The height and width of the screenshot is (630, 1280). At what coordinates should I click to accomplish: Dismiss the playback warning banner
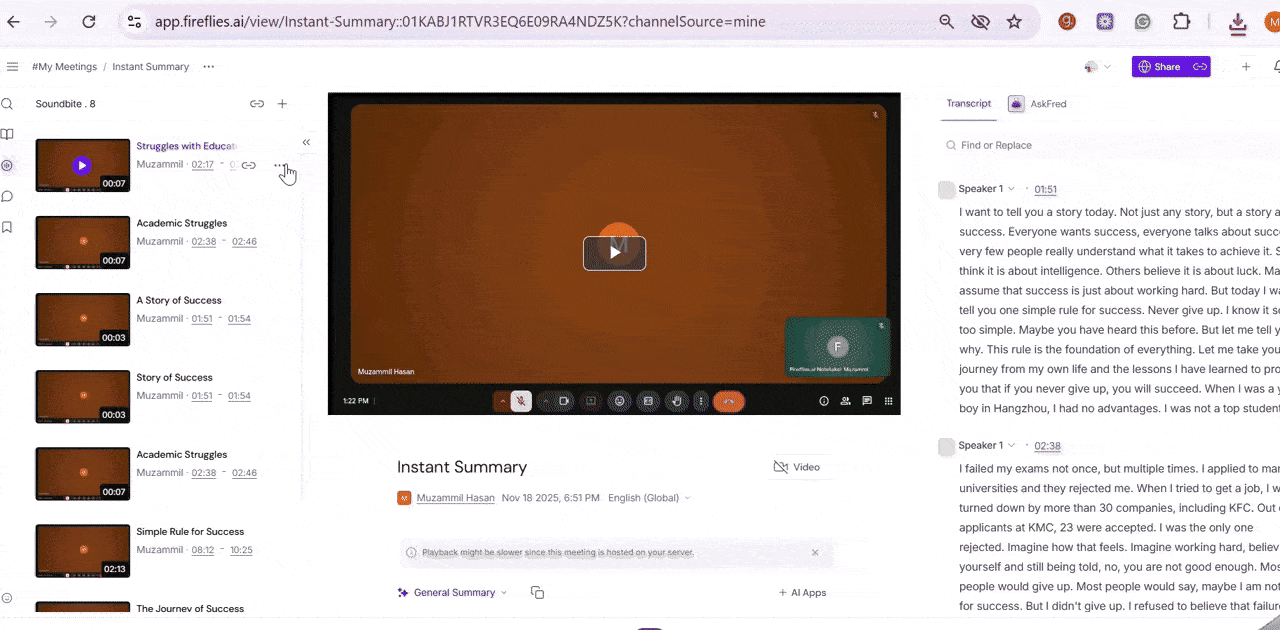(815, 552)
